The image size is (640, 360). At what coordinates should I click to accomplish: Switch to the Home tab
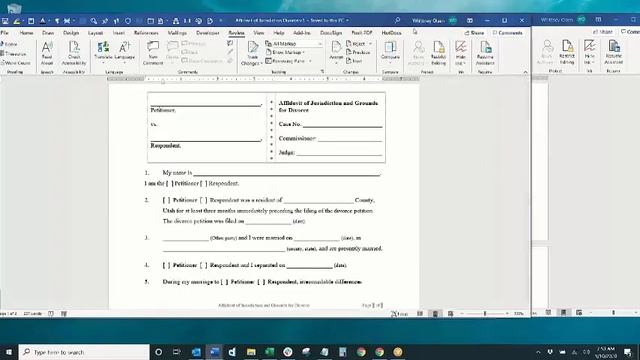[27, 33]
